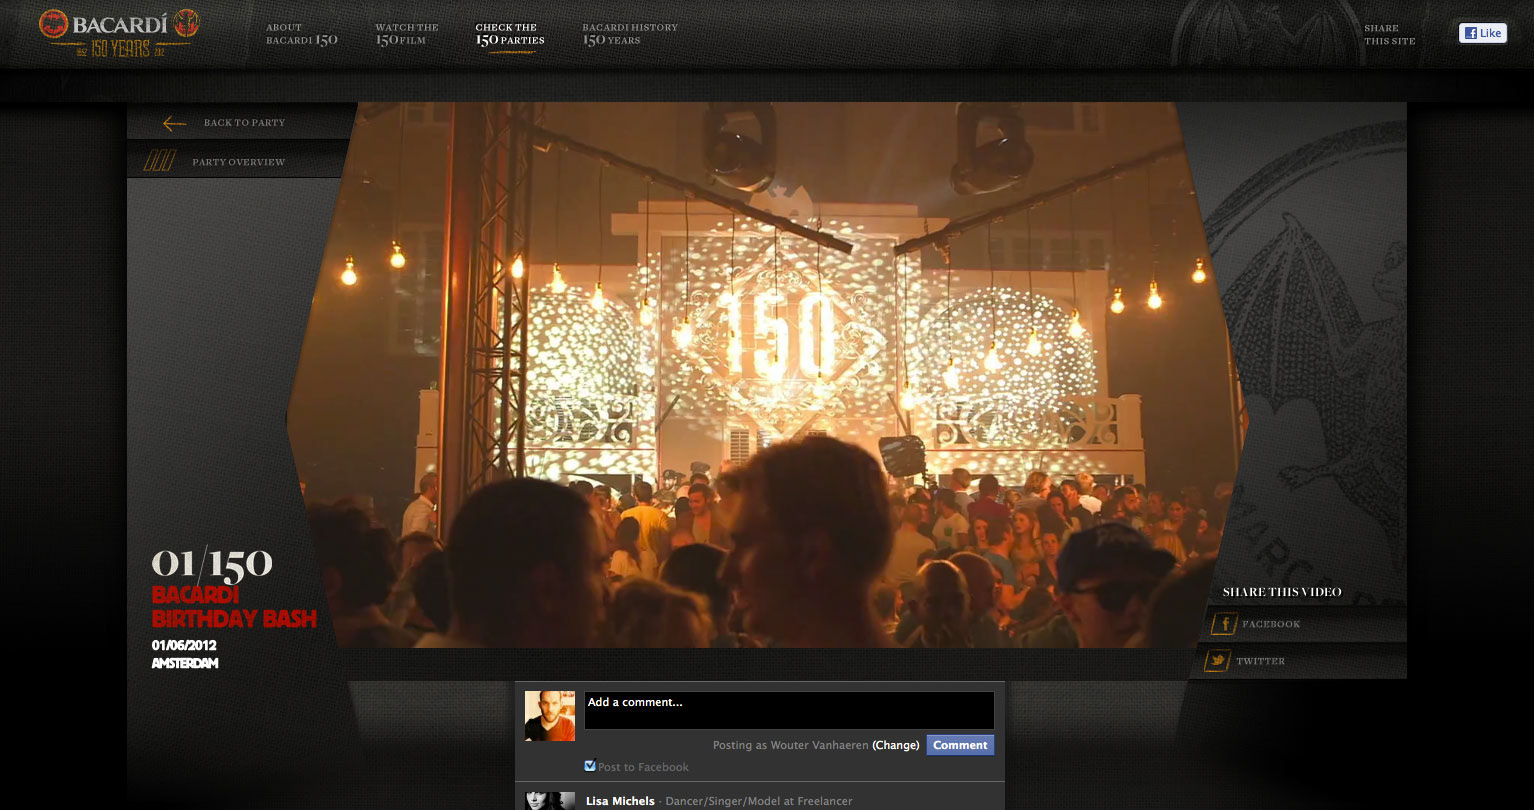Uncheck the Post to Facebook checkbox
Image resolution: width=1534 pixels, height=810 pixels.
(x=590, y=766)
